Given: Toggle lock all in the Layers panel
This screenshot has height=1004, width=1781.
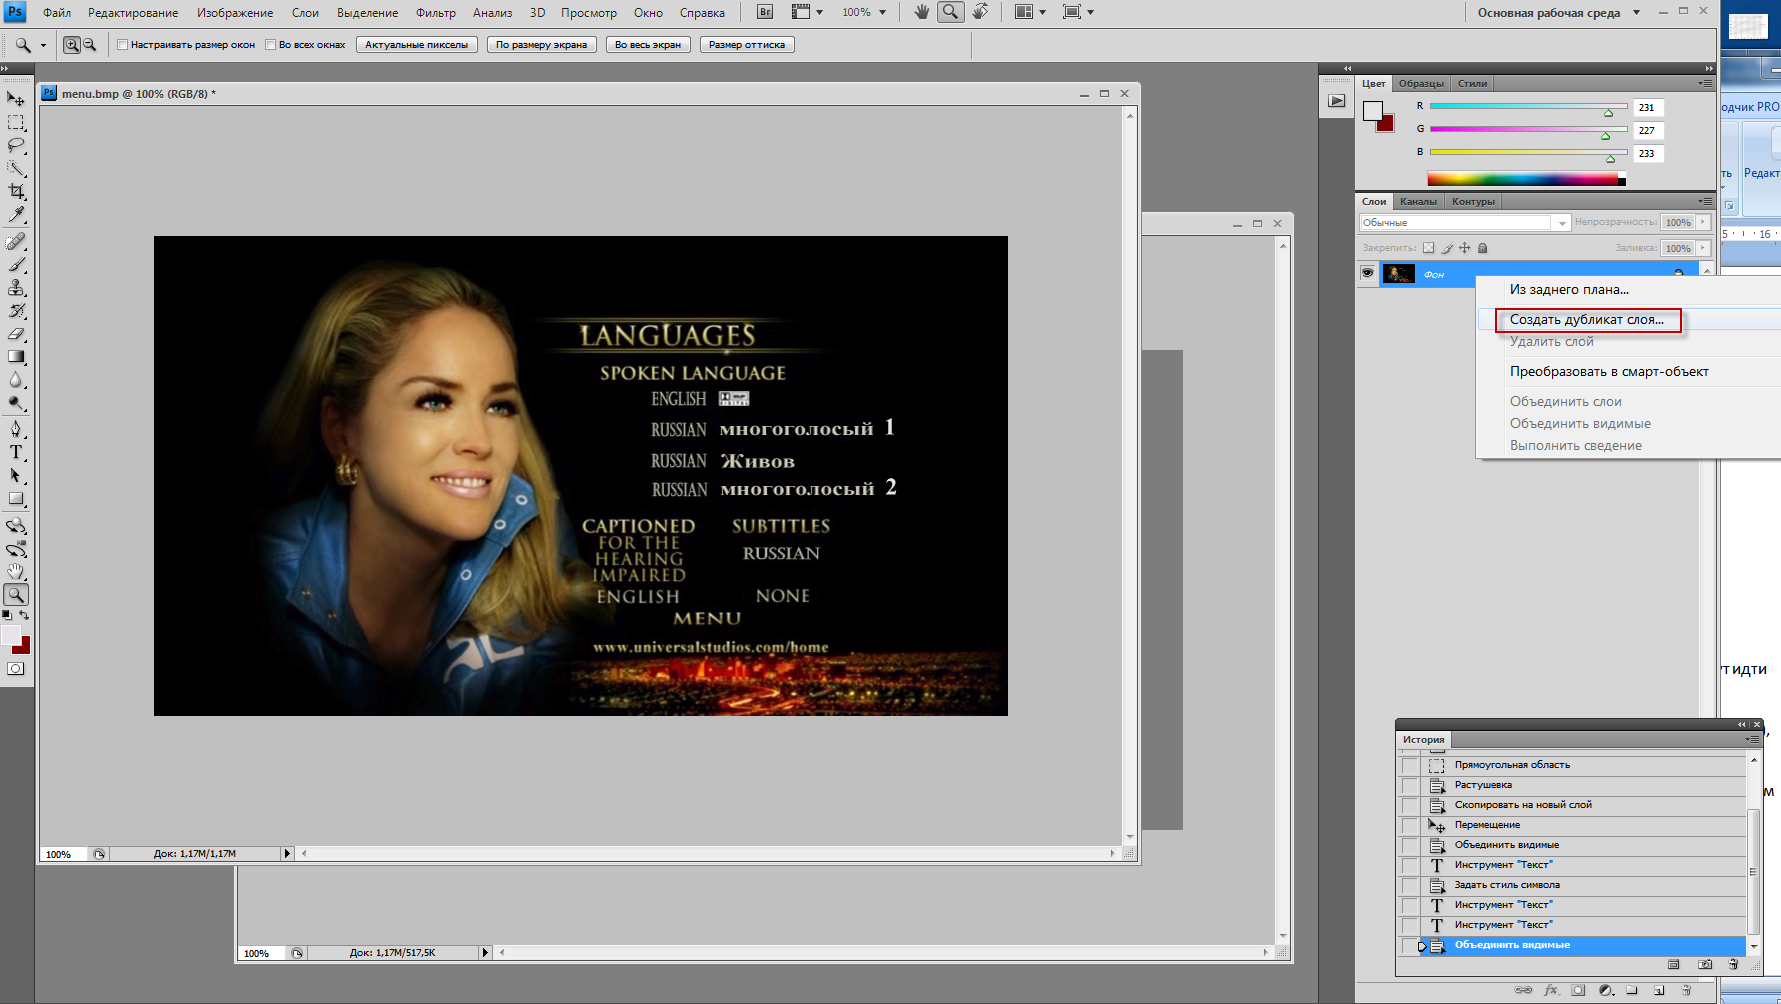Looking at the screenshot, I should click(x=1483, y=248).
